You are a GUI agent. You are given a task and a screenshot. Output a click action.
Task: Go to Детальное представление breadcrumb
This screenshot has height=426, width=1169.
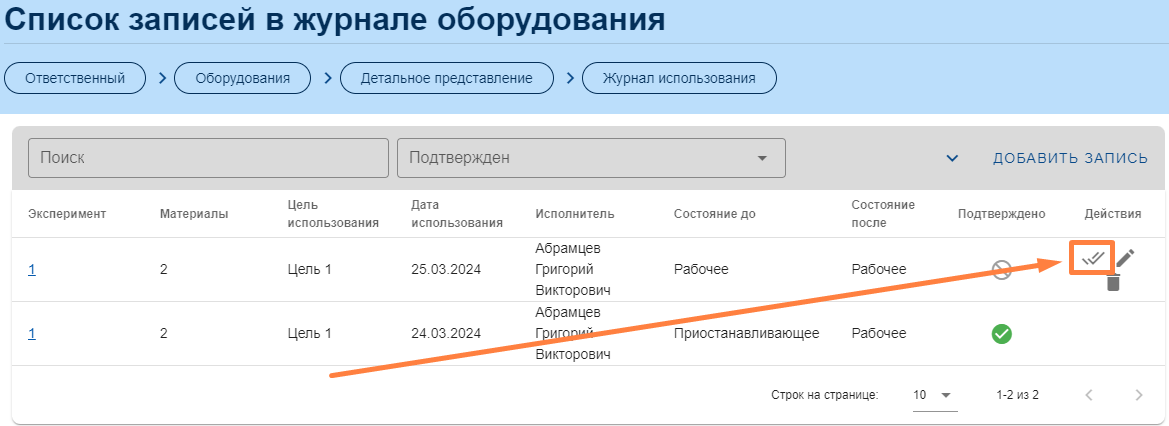point(446,78)
